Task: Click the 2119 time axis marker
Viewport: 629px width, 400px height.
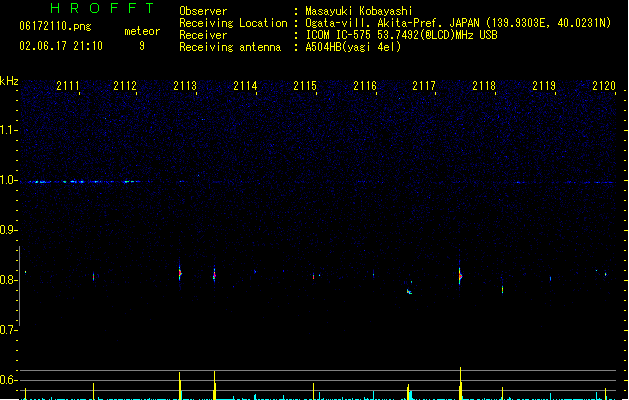Action: coord(544,86)
